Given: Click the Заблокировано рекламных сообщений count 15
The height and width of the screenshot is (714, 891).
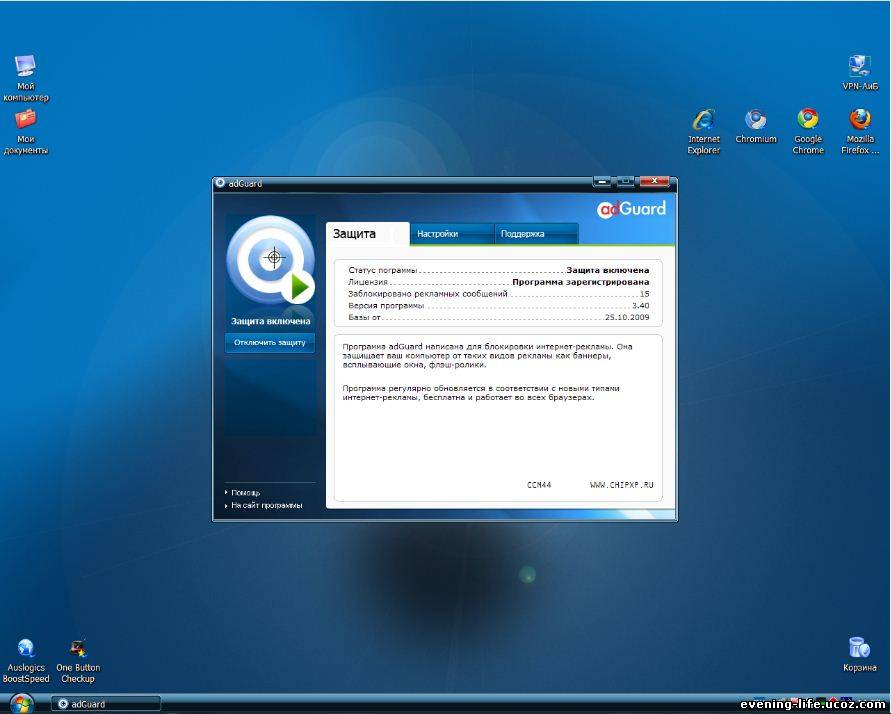Looking at the screenshot, I should coord(644,294).
